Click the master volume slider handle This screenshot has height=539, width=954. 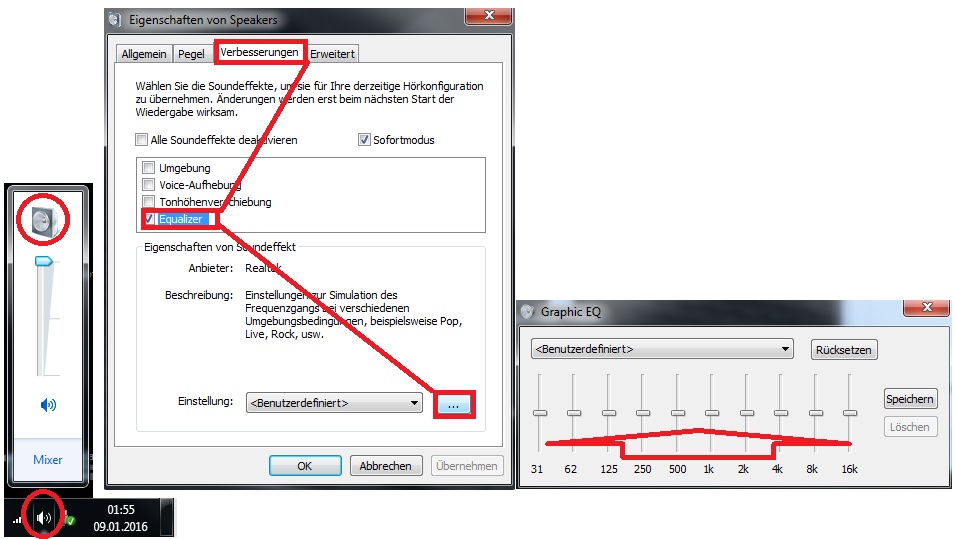44,262
